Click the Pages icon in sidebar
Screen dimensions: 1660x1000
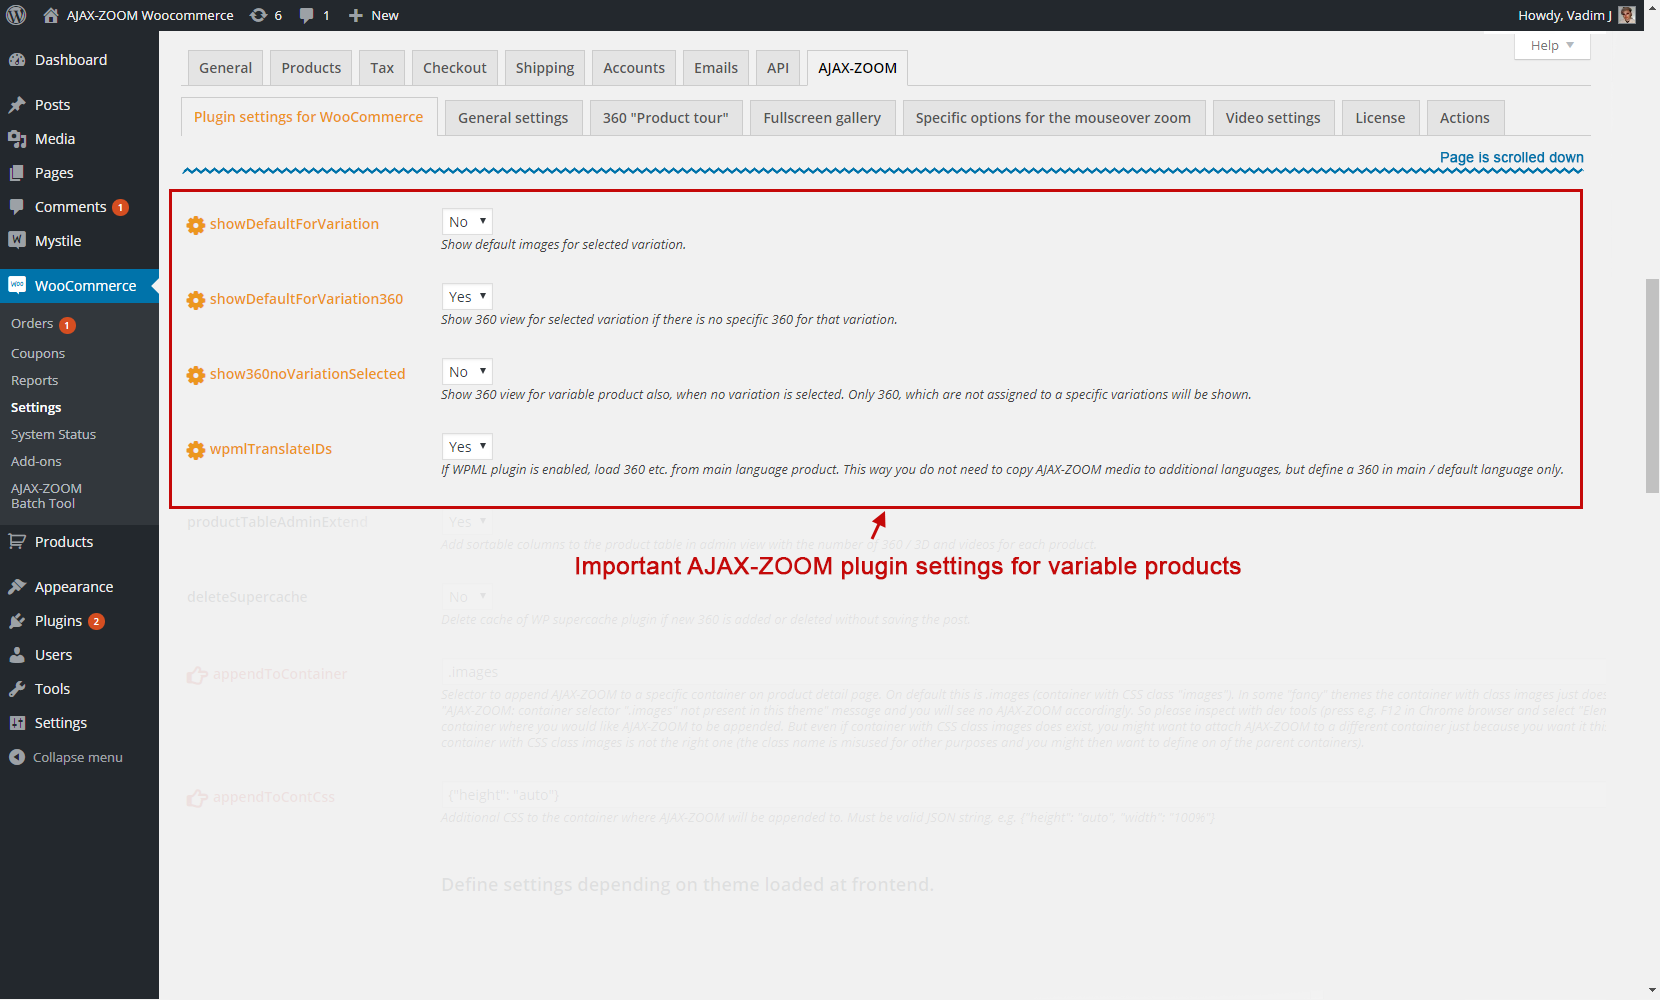click(x=17, y=173)
